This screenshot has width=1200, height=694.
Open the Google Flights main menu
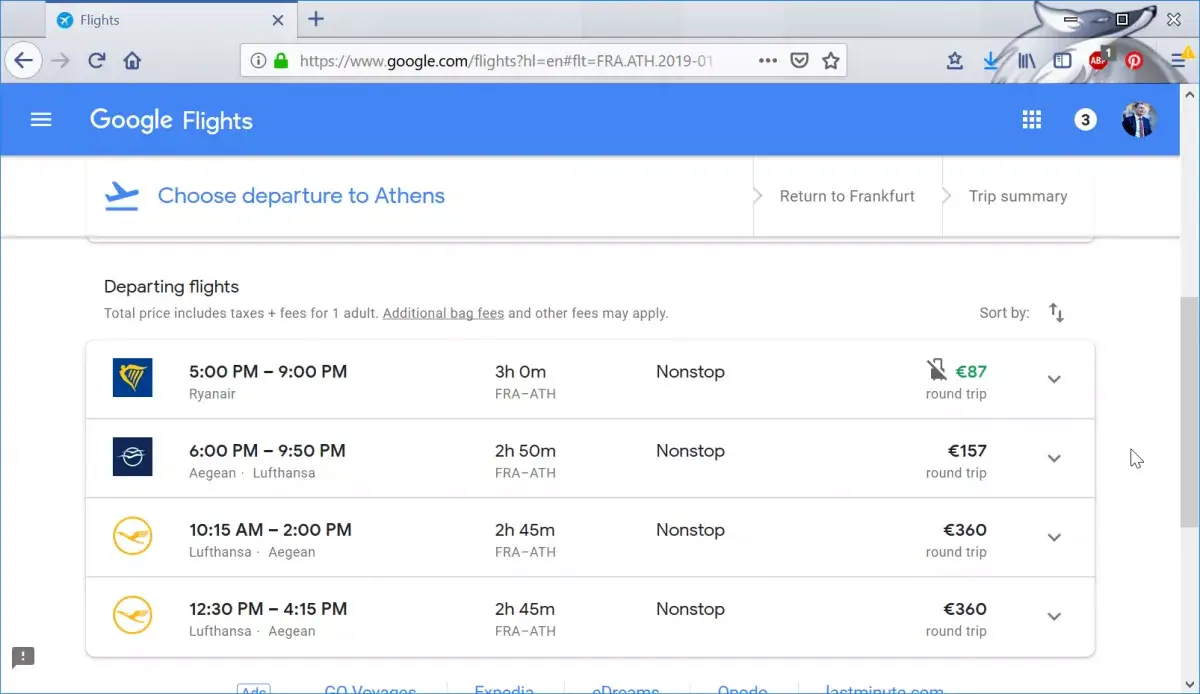[x=41, y=120]
